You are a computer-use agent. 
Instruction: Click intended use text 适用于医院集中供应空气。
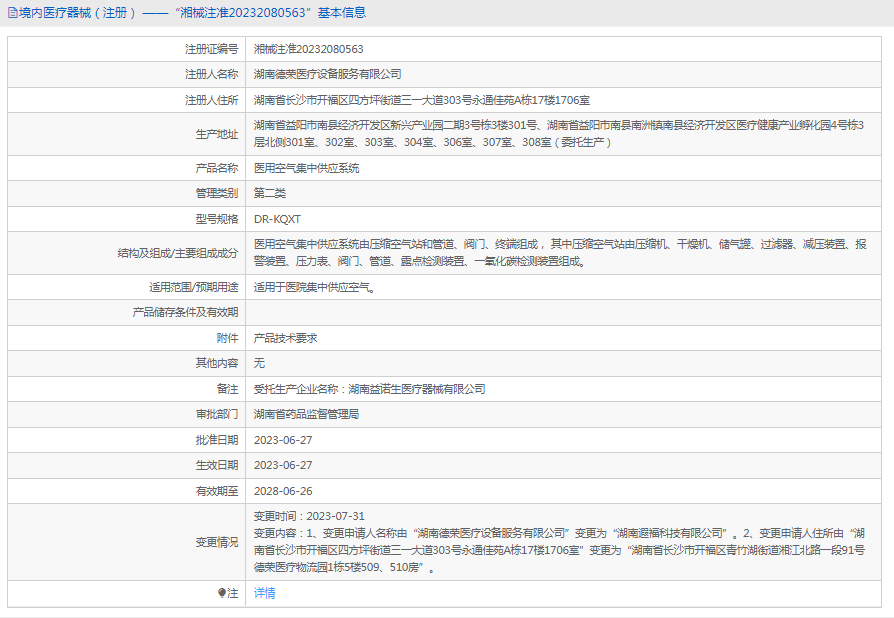click(x=314, y=287)
